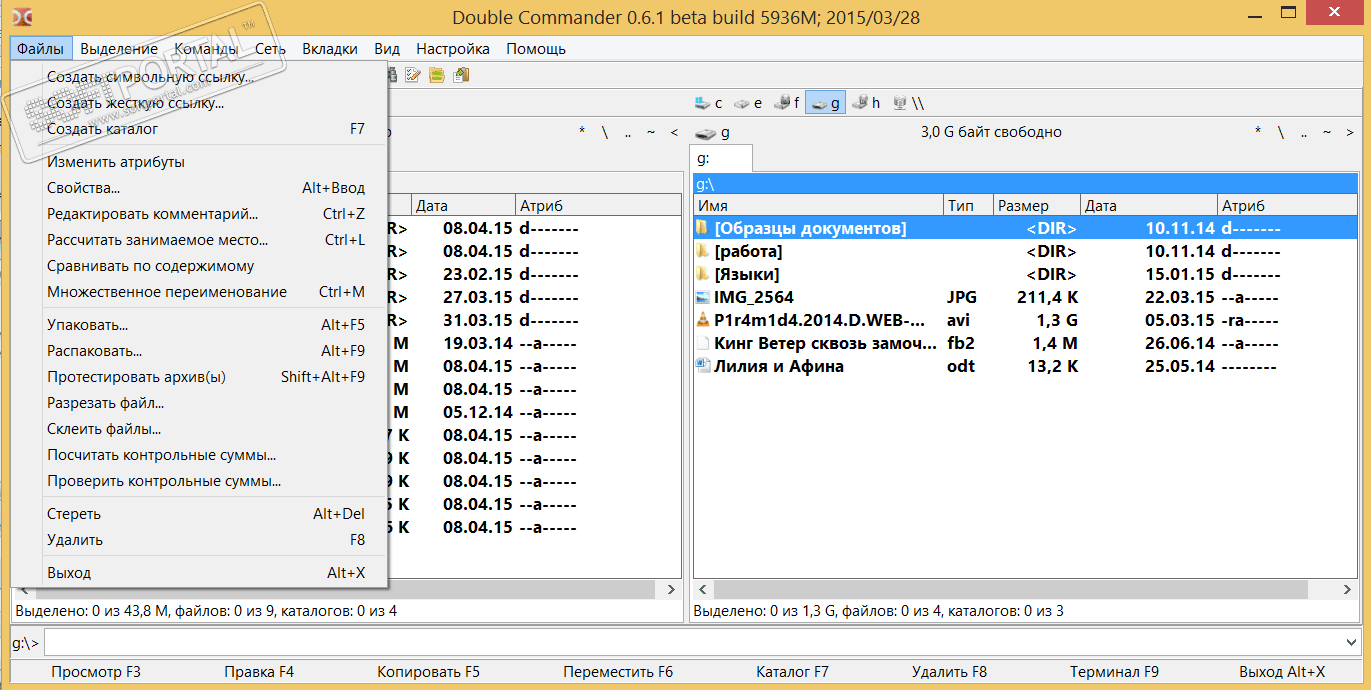
Task: Click the folder icon of [Образцы документов]
Action: (x=703, y=228)
